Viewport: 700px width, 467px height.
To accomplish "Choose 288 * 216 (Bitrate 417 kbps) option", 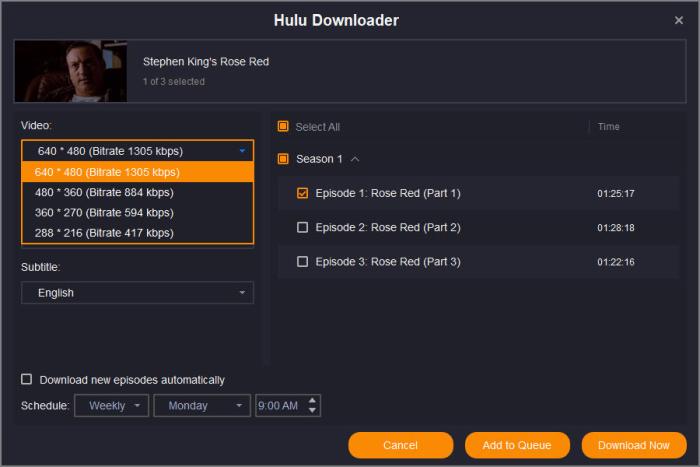I will [x=138, y=233].
